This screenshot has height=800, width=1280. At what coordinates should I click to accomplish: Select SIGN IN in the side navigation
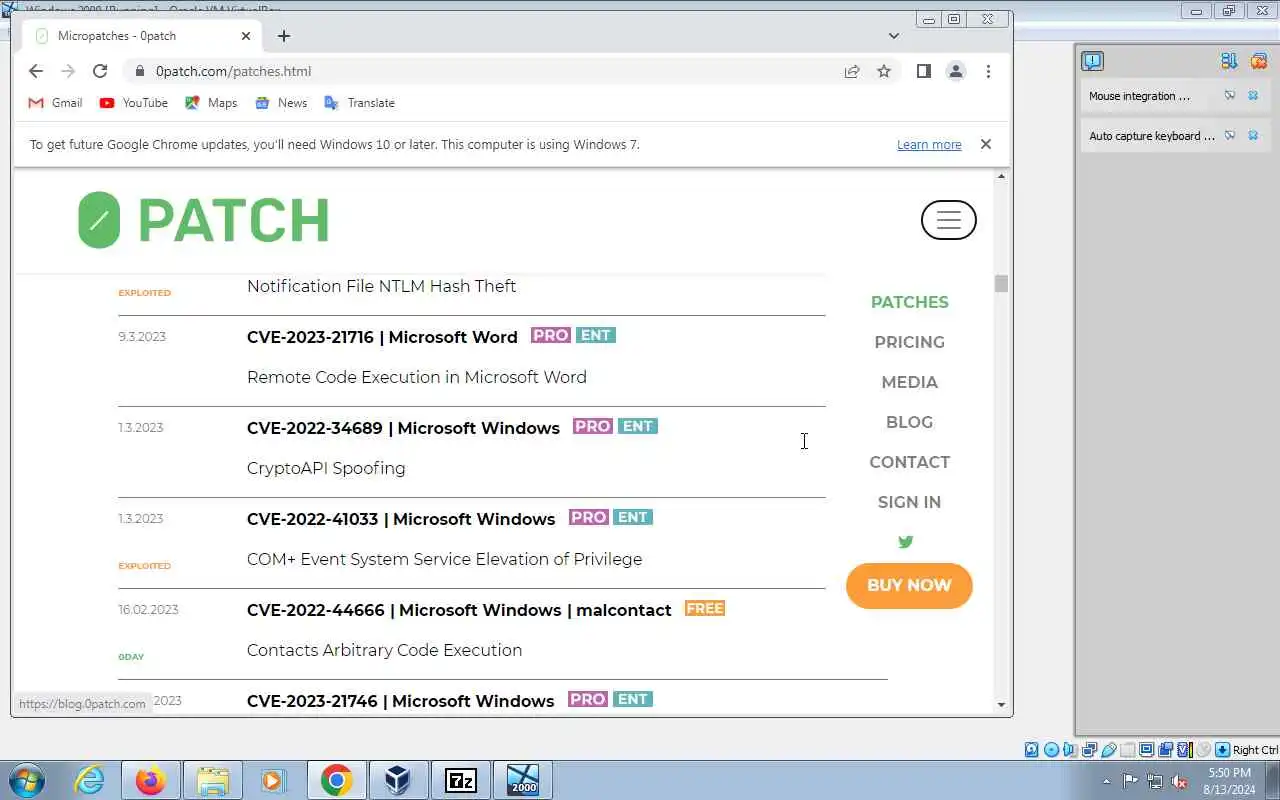coord(909,502)
